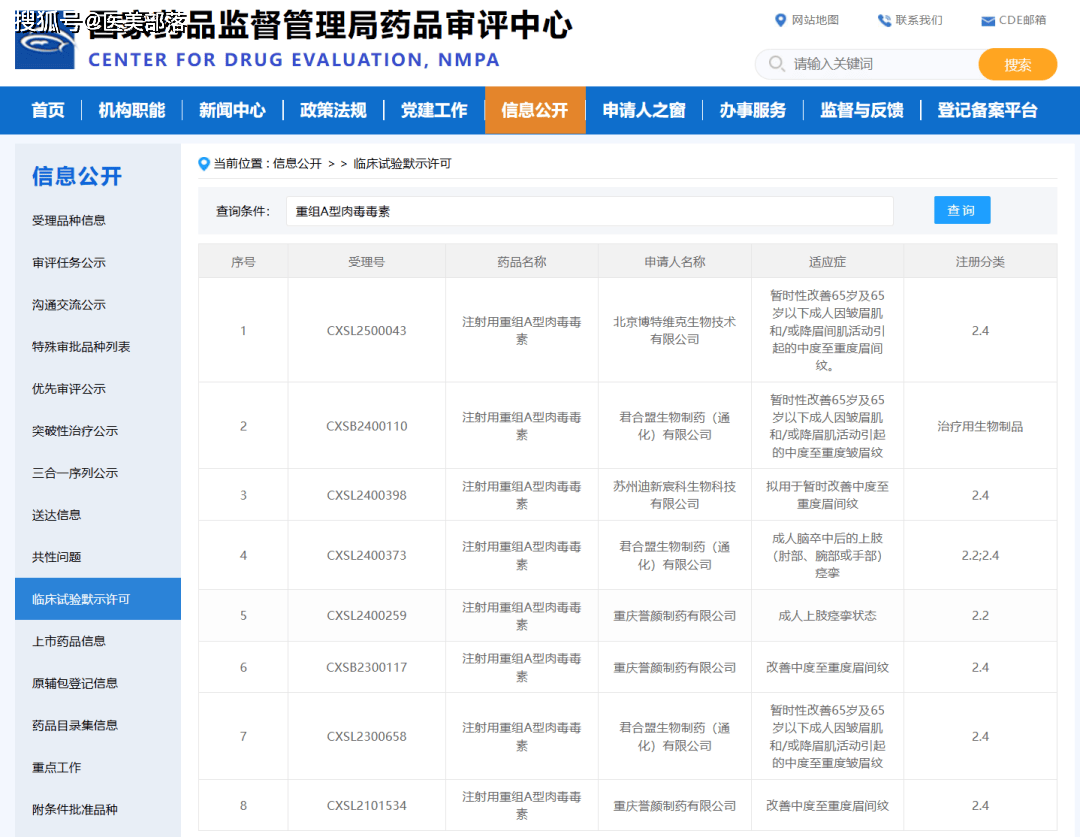Open 新闻中心 navigation menu
Screen dimensions: 1080x837
[x=232, y=110]
